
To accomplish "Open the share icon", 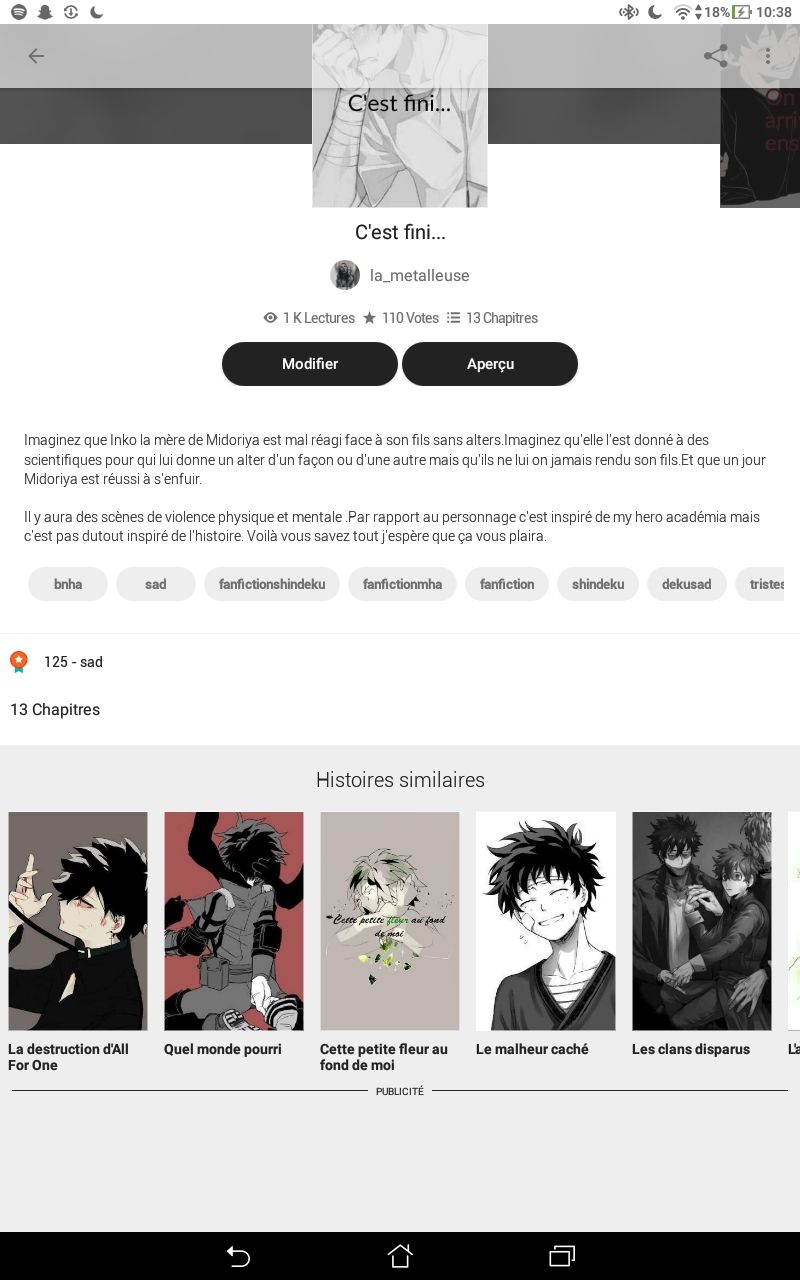I will coord(716,56).
